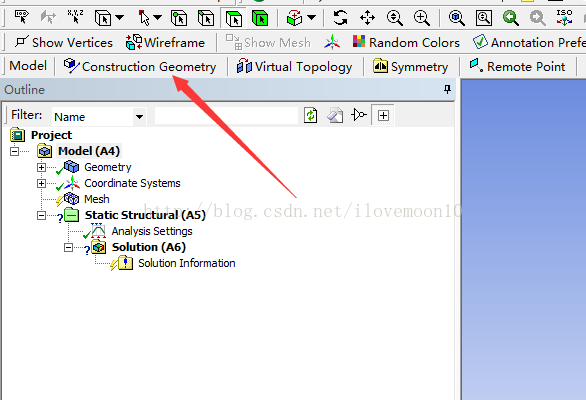
Task: Select Solution Information
Action: [x=187, y=263]
